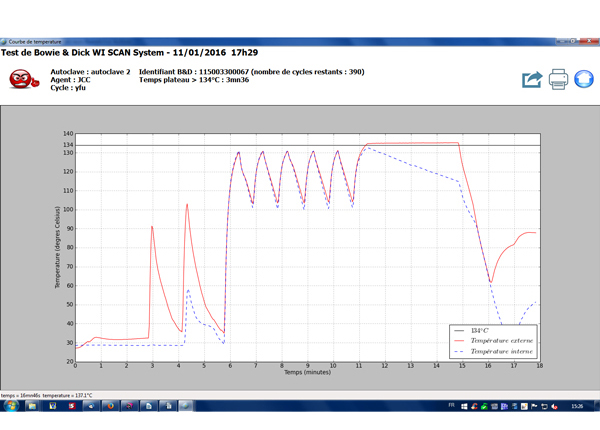
Task: Click the minimize window button
Action: [x=561, y=41]
